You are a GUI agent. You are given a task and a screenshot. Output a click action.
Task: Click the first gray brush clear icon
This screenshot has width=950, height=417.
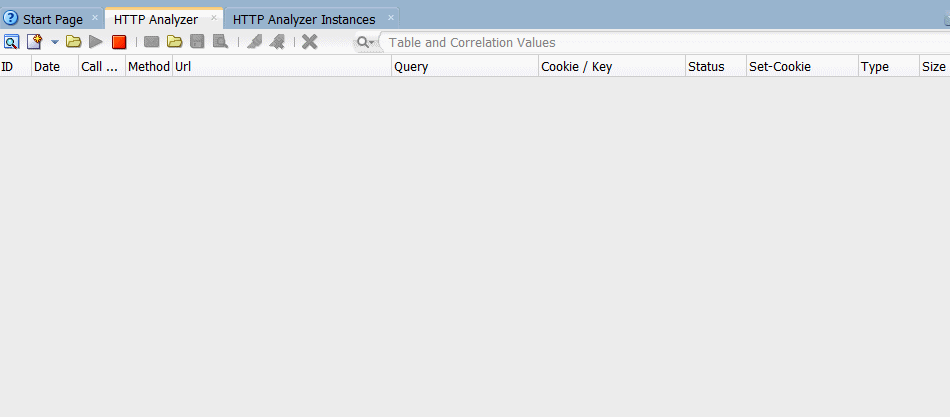(x=254, y=42)
